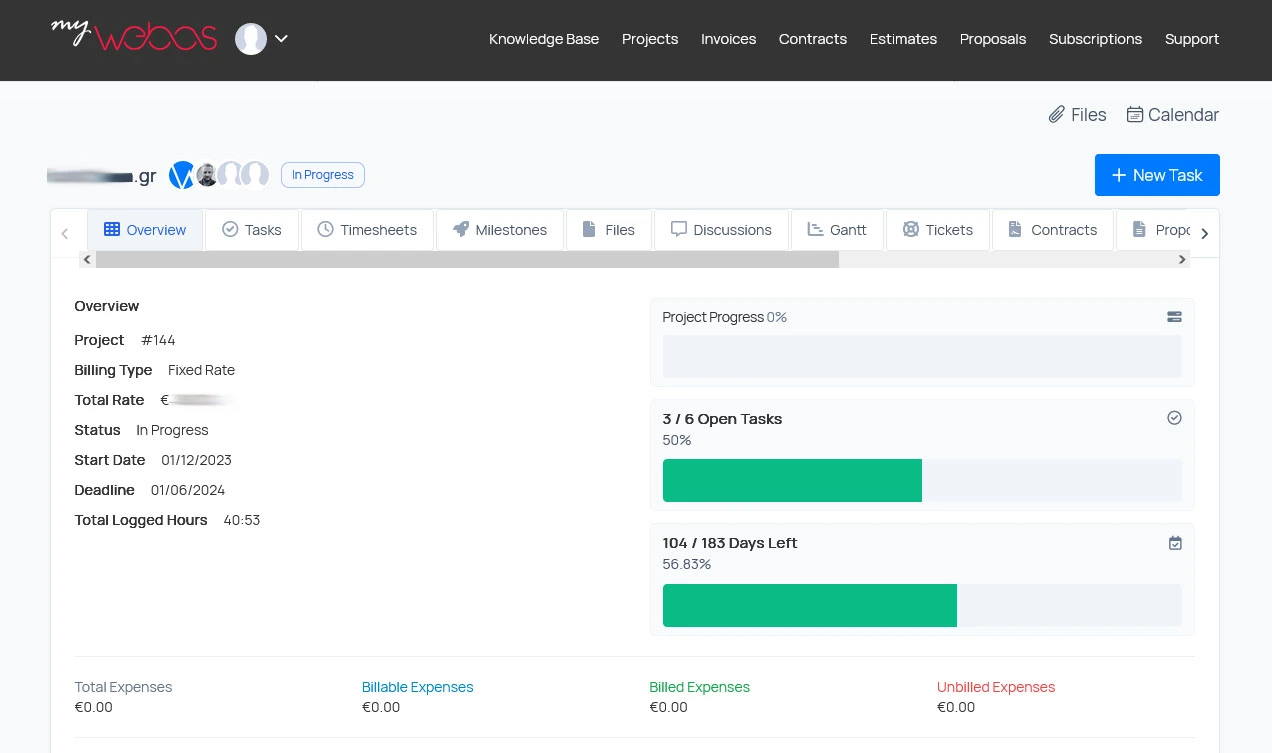Click the In Progress status badge
The height and width of the screenshot is (753, 1272).
pyautogui.click(x=322, y=175)
